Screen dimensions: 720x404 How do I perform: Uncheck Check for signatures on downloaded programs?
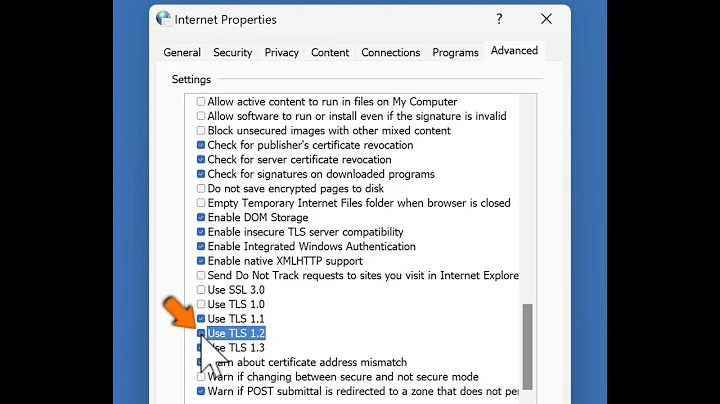[201, 174]
